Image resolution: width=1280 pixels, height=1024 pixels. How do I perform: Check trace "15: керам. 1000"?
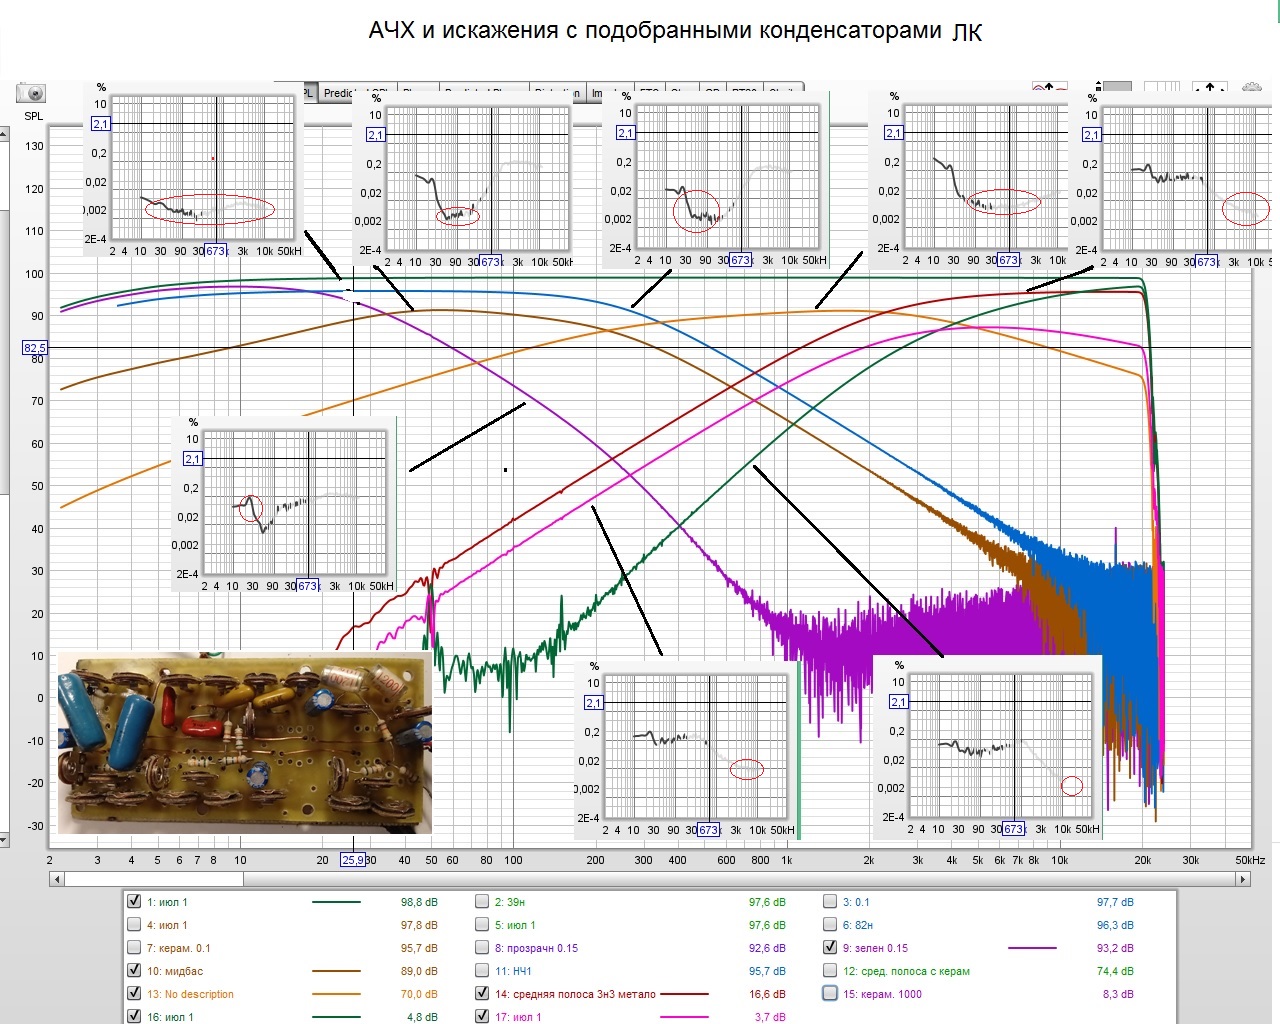pos(830,994)
